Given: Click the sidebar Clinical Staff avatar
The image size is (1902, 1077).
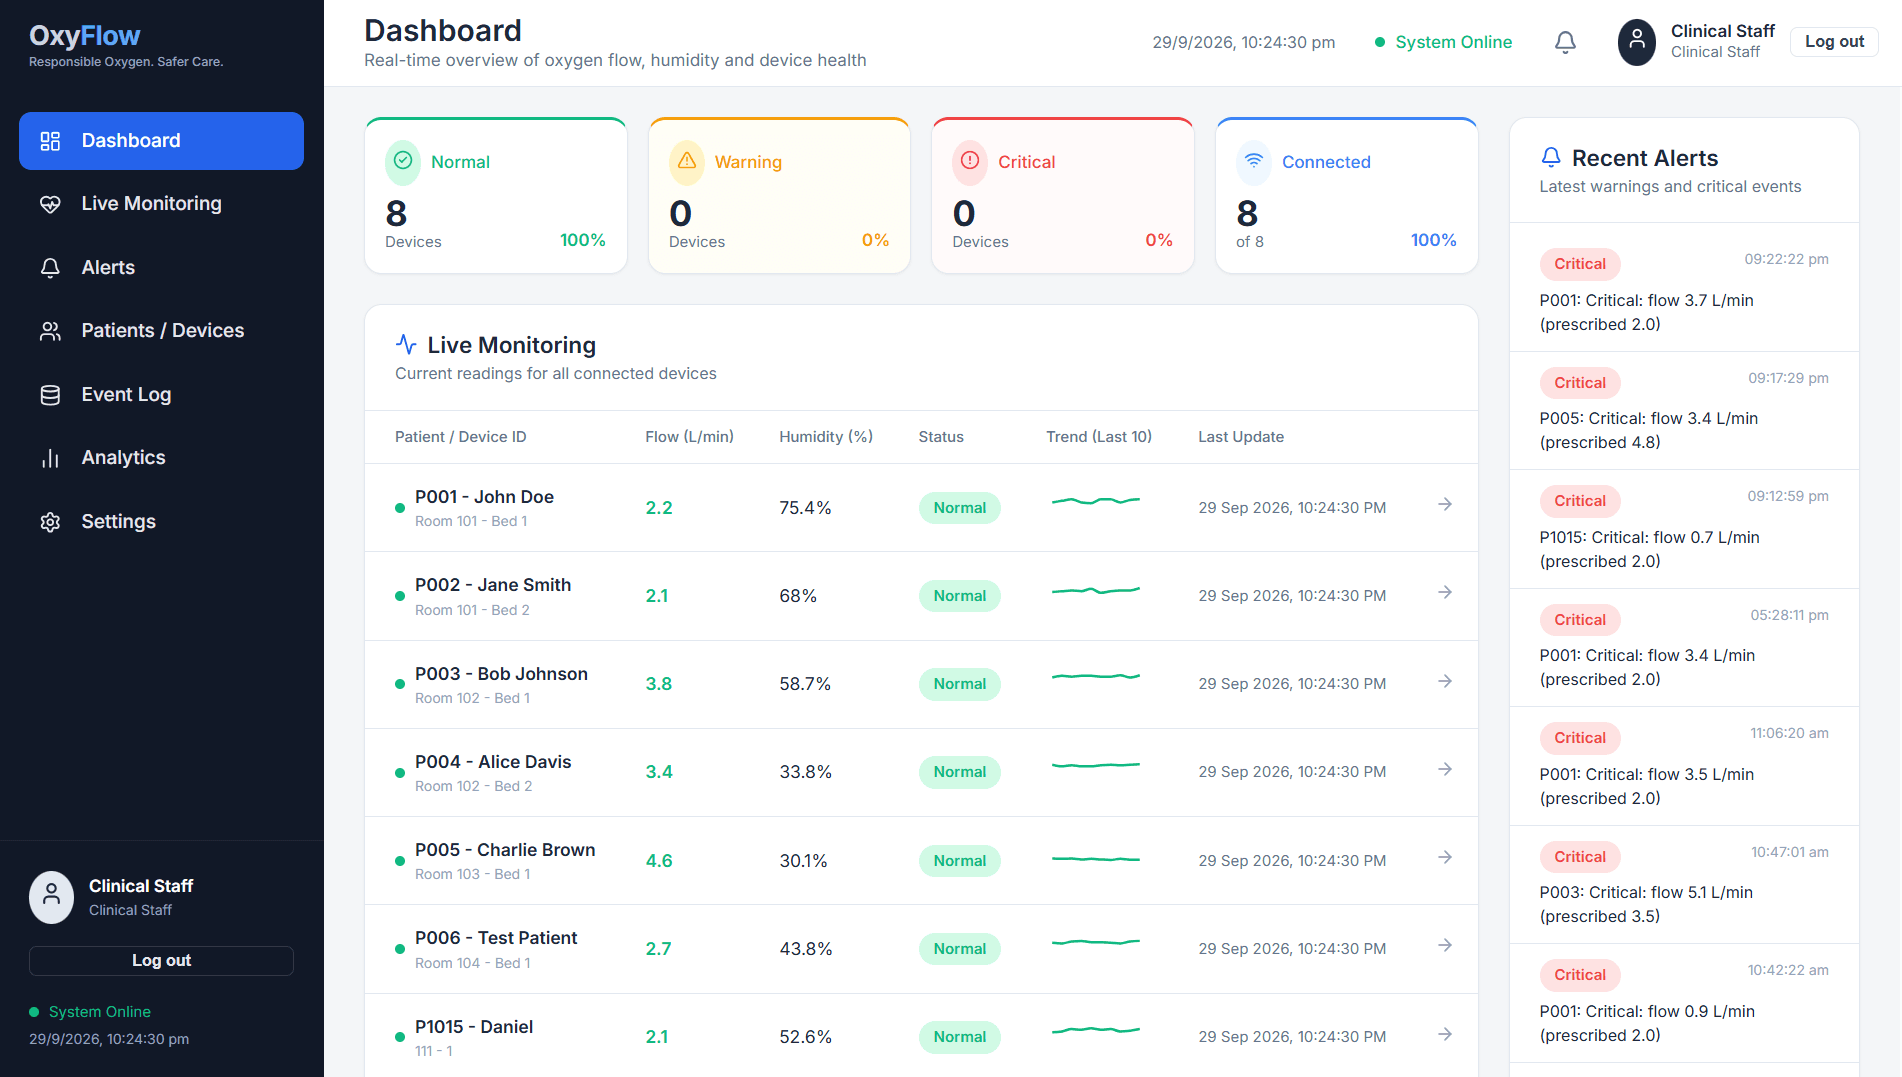Looking at the screenshot, I should click(51, 897).
